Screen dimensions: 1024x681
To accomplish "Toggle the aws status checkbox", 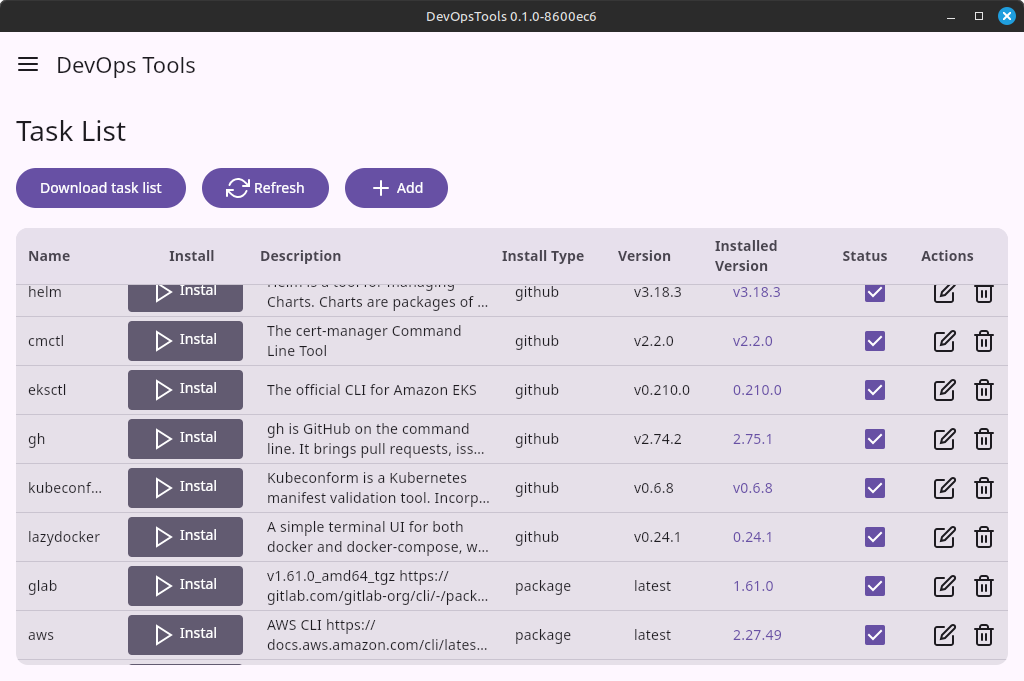I will tap(875, 635).
